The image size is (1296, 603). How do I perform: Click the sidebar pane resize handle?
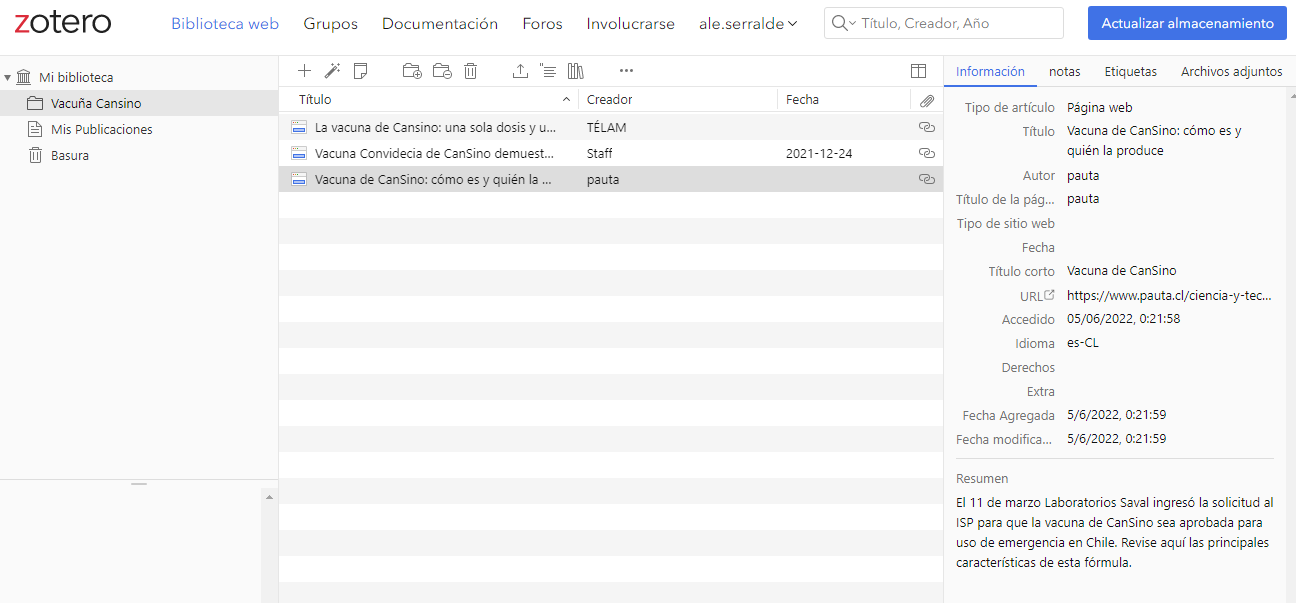[x=139, y=484]
